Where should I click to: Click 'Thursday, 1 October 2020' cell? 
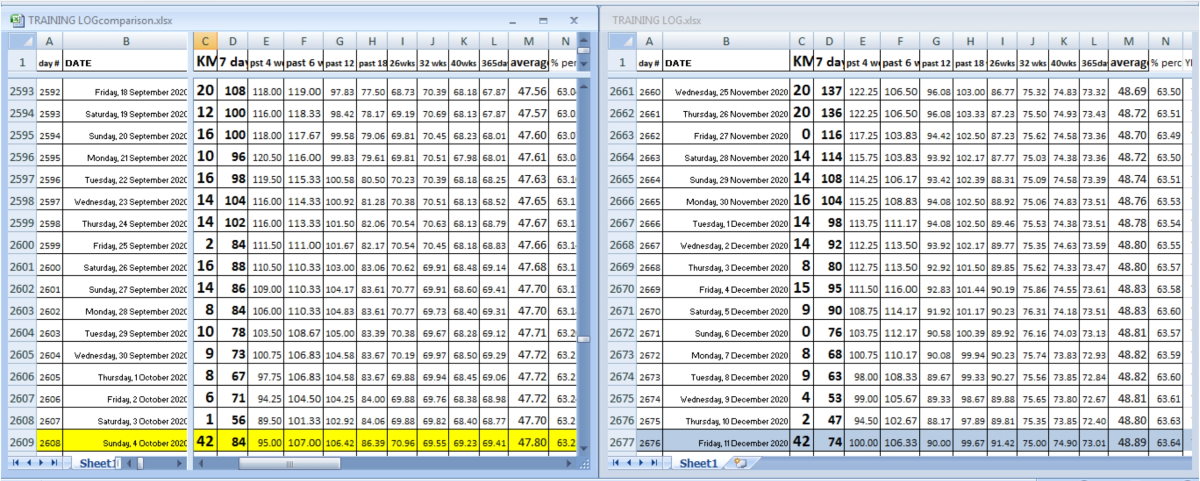coord(125,376)
